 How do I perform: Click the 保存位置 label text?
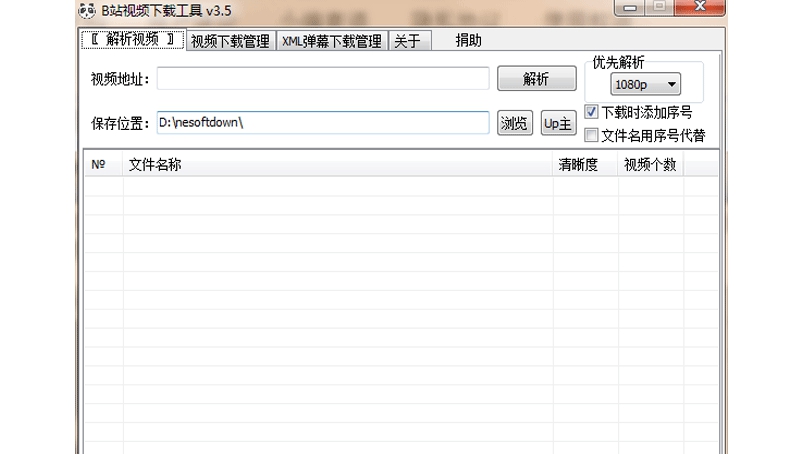[x=120, y=123]
